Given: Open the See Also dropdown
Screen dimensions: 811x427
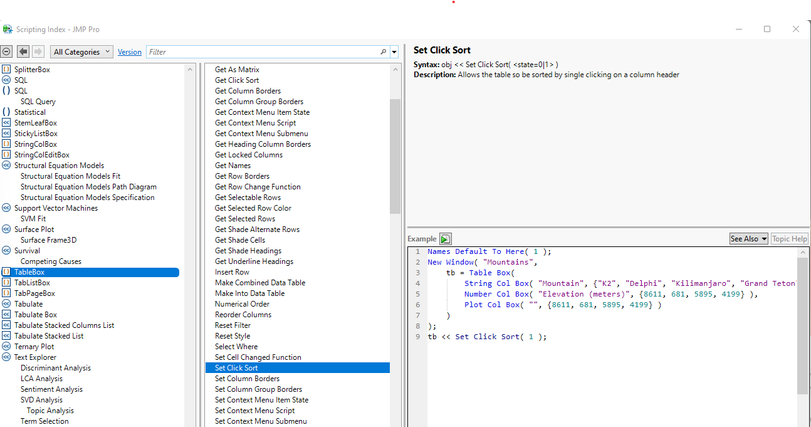Looking at the screenshot, I should click(748, 239).
